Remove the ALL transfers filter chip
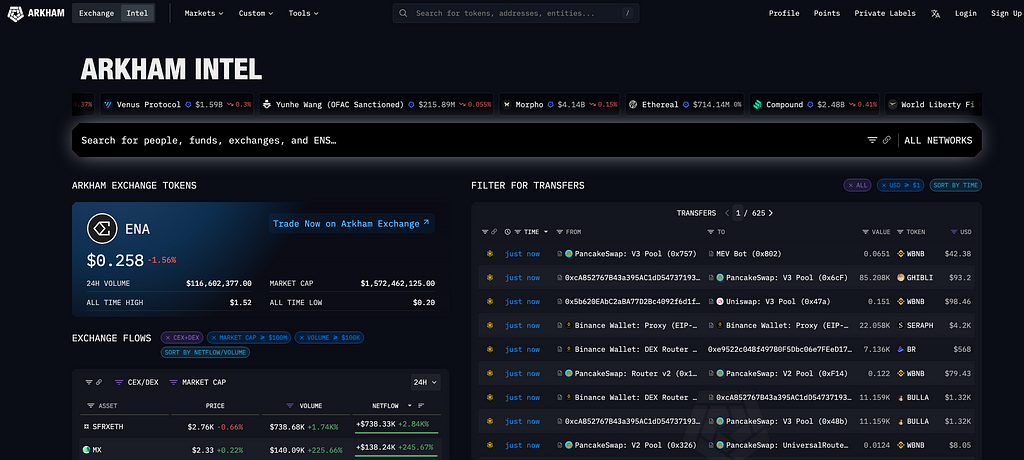This screenshot has height=460, width=1024. (x=857, y=186)
